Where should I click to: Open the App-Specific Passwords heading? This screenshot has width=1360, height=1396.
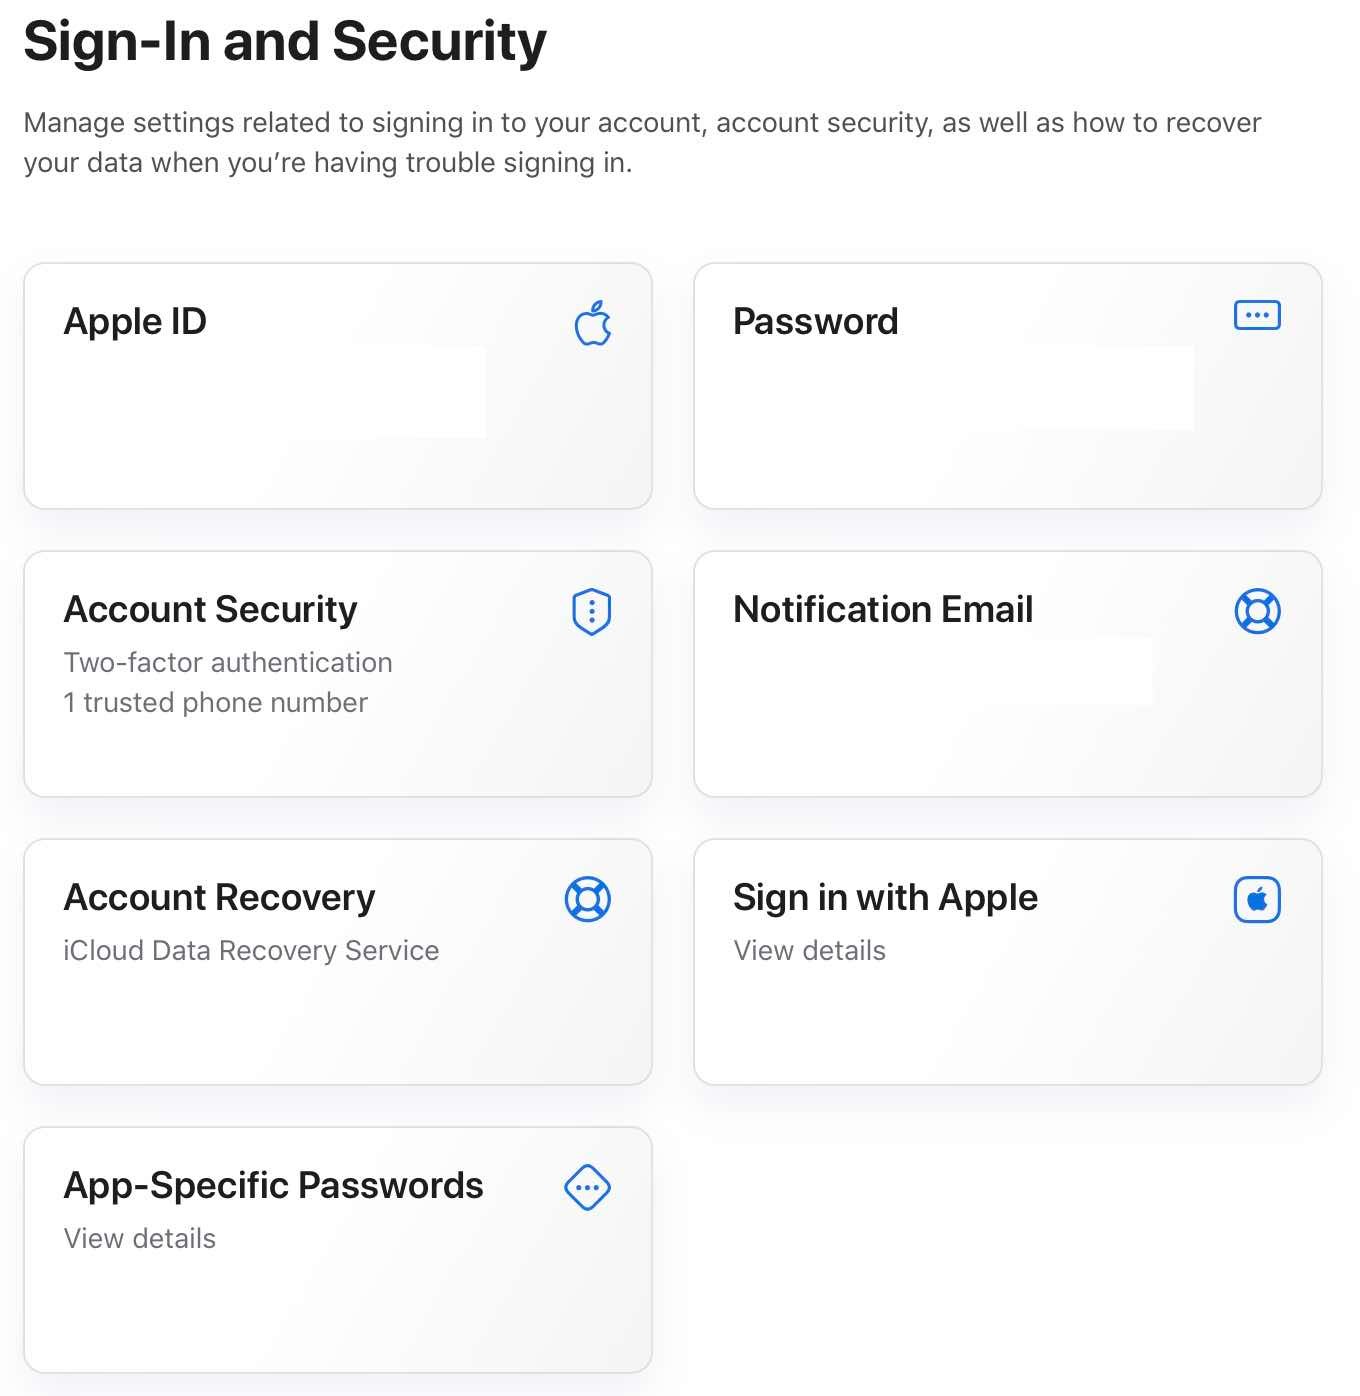click(273, 1186)
